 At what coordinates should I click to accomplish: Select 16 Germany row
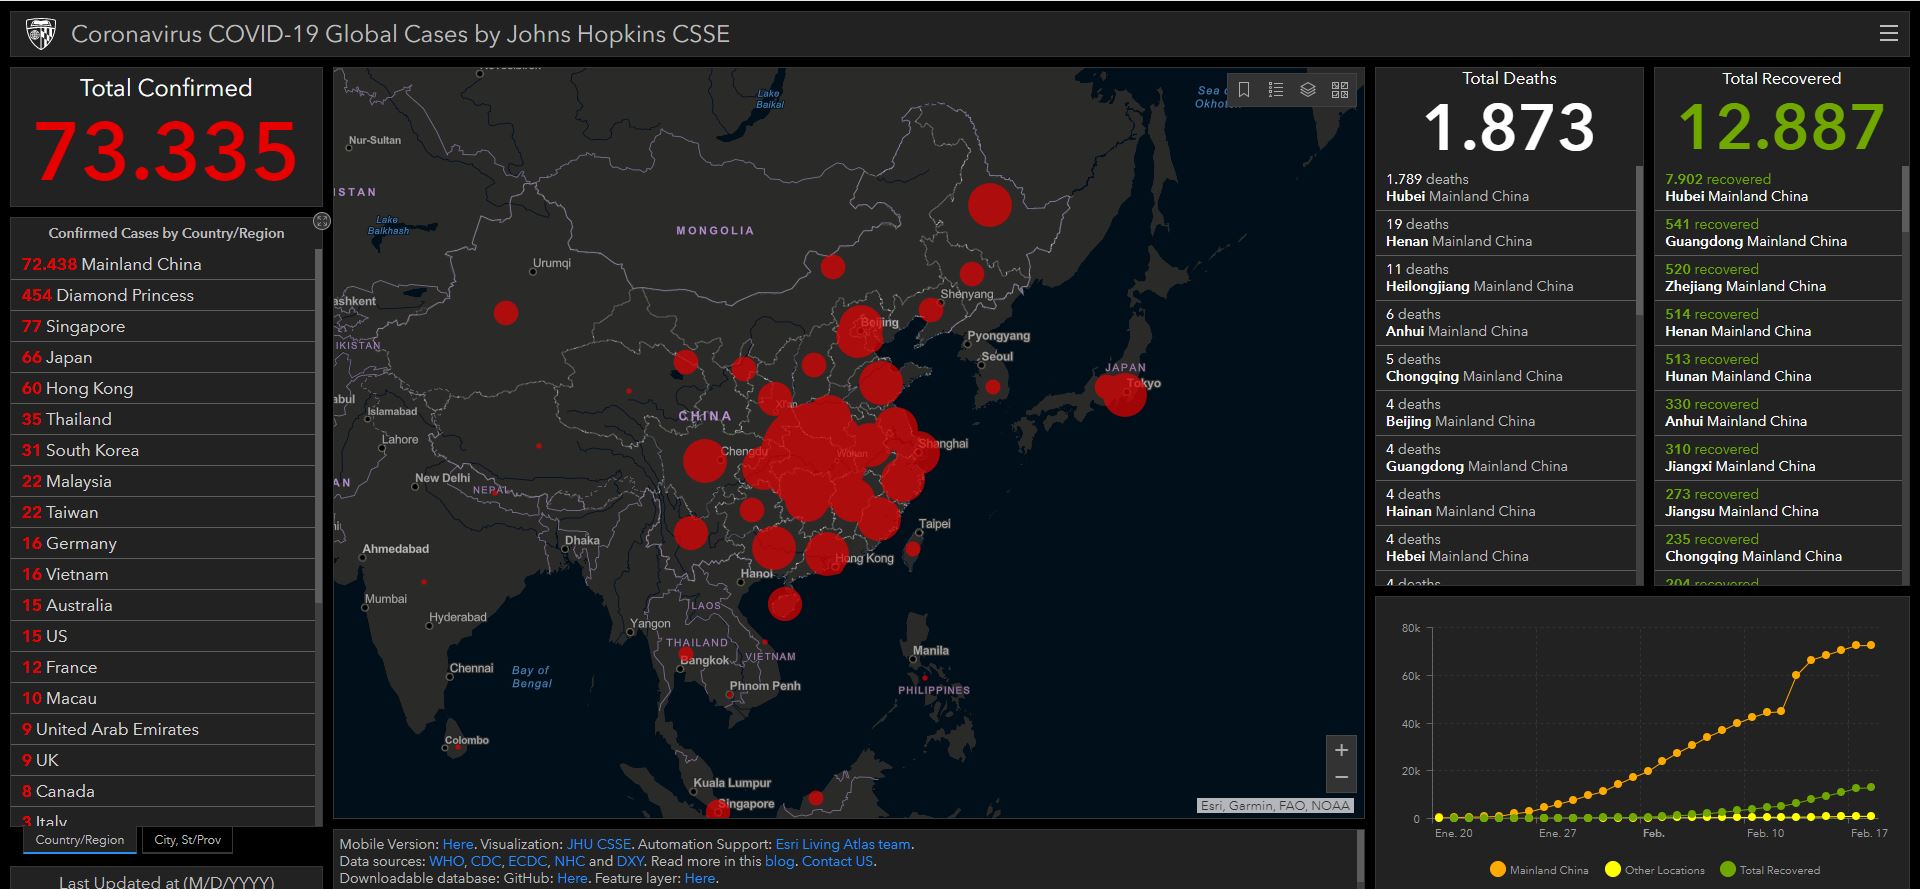tap(164, 543)
